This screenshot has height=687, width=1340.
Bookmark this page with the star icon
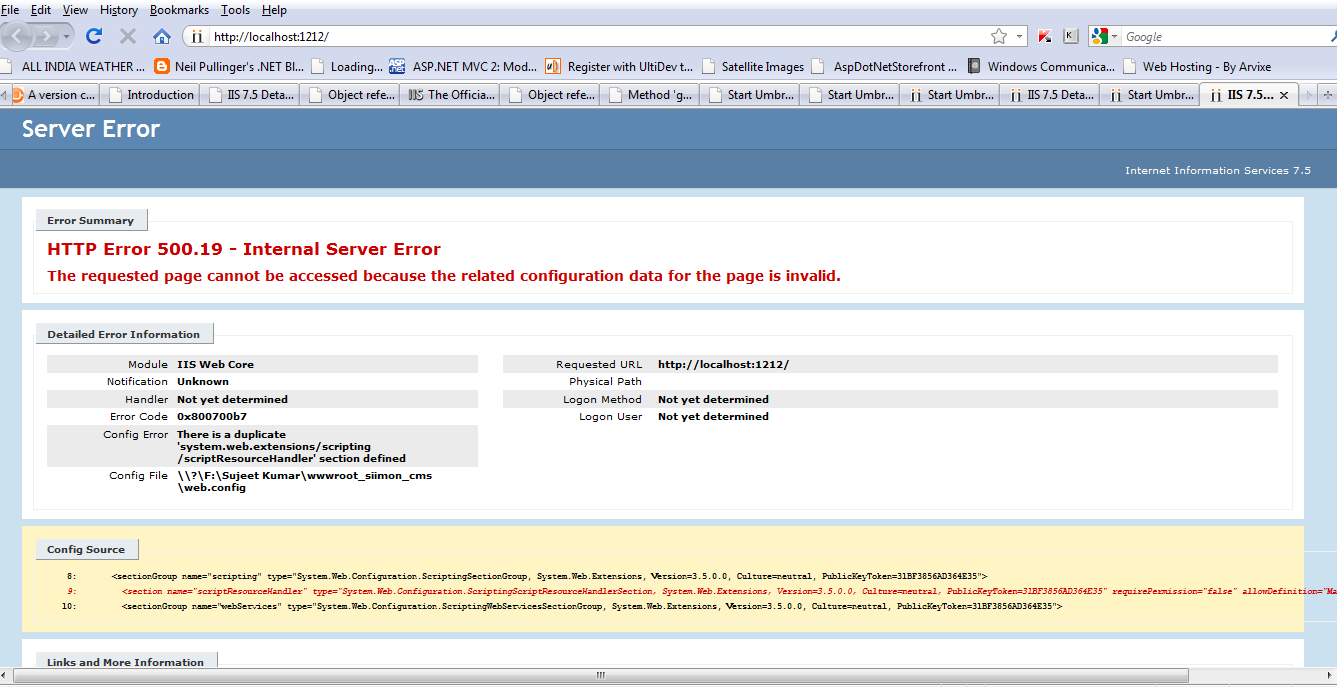coord(999,36)
